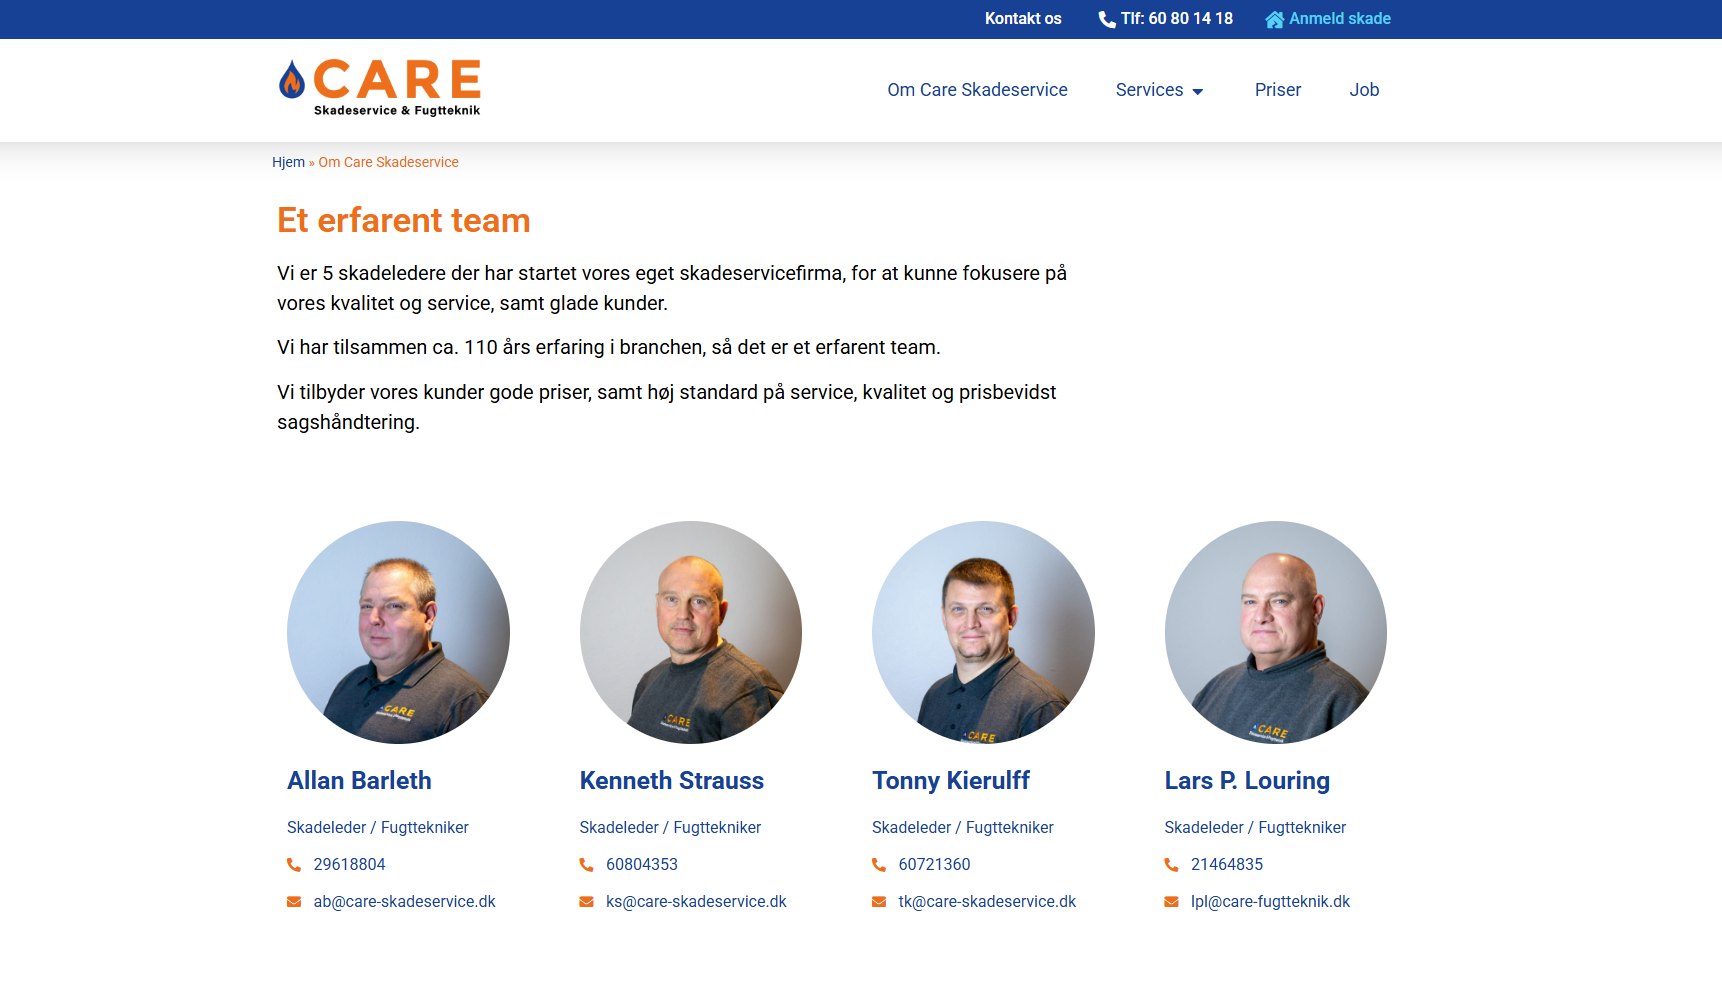This screenshot has height=984, width=1722.
Task: Click Allan Barleth's portrait photo
Action: [x=398, y=632]
